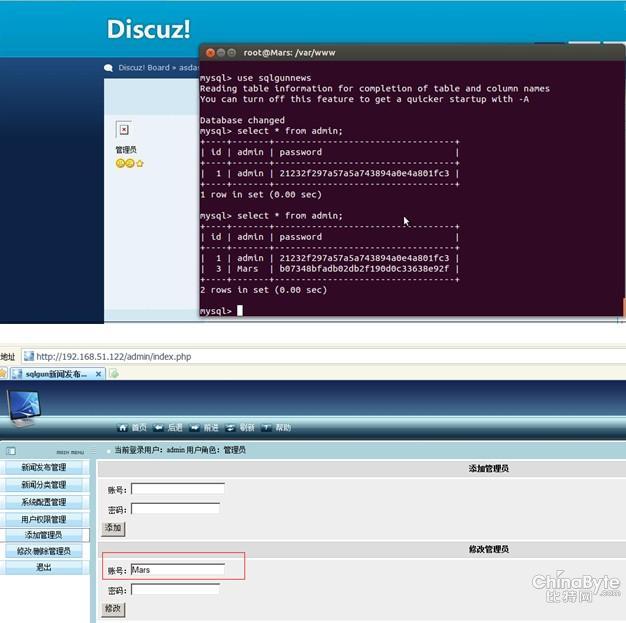Click '2 rows in set' result text

click(263, 290)
